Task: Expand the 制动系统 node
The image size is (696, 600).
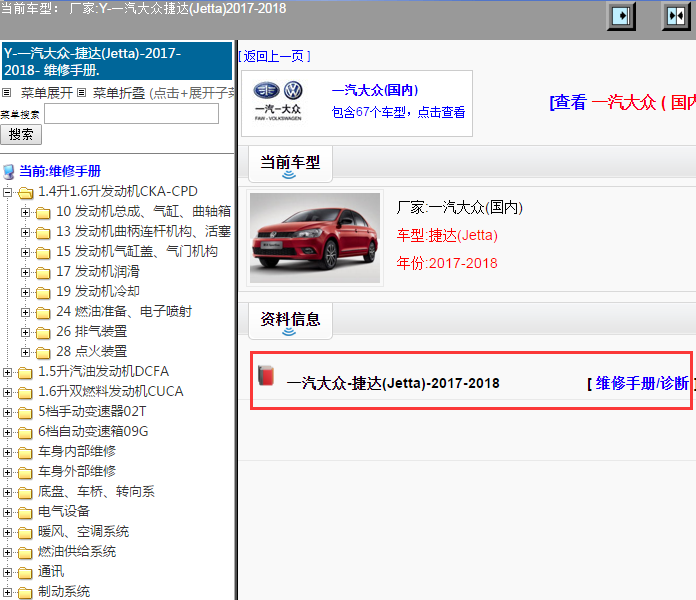Action: 7,592
